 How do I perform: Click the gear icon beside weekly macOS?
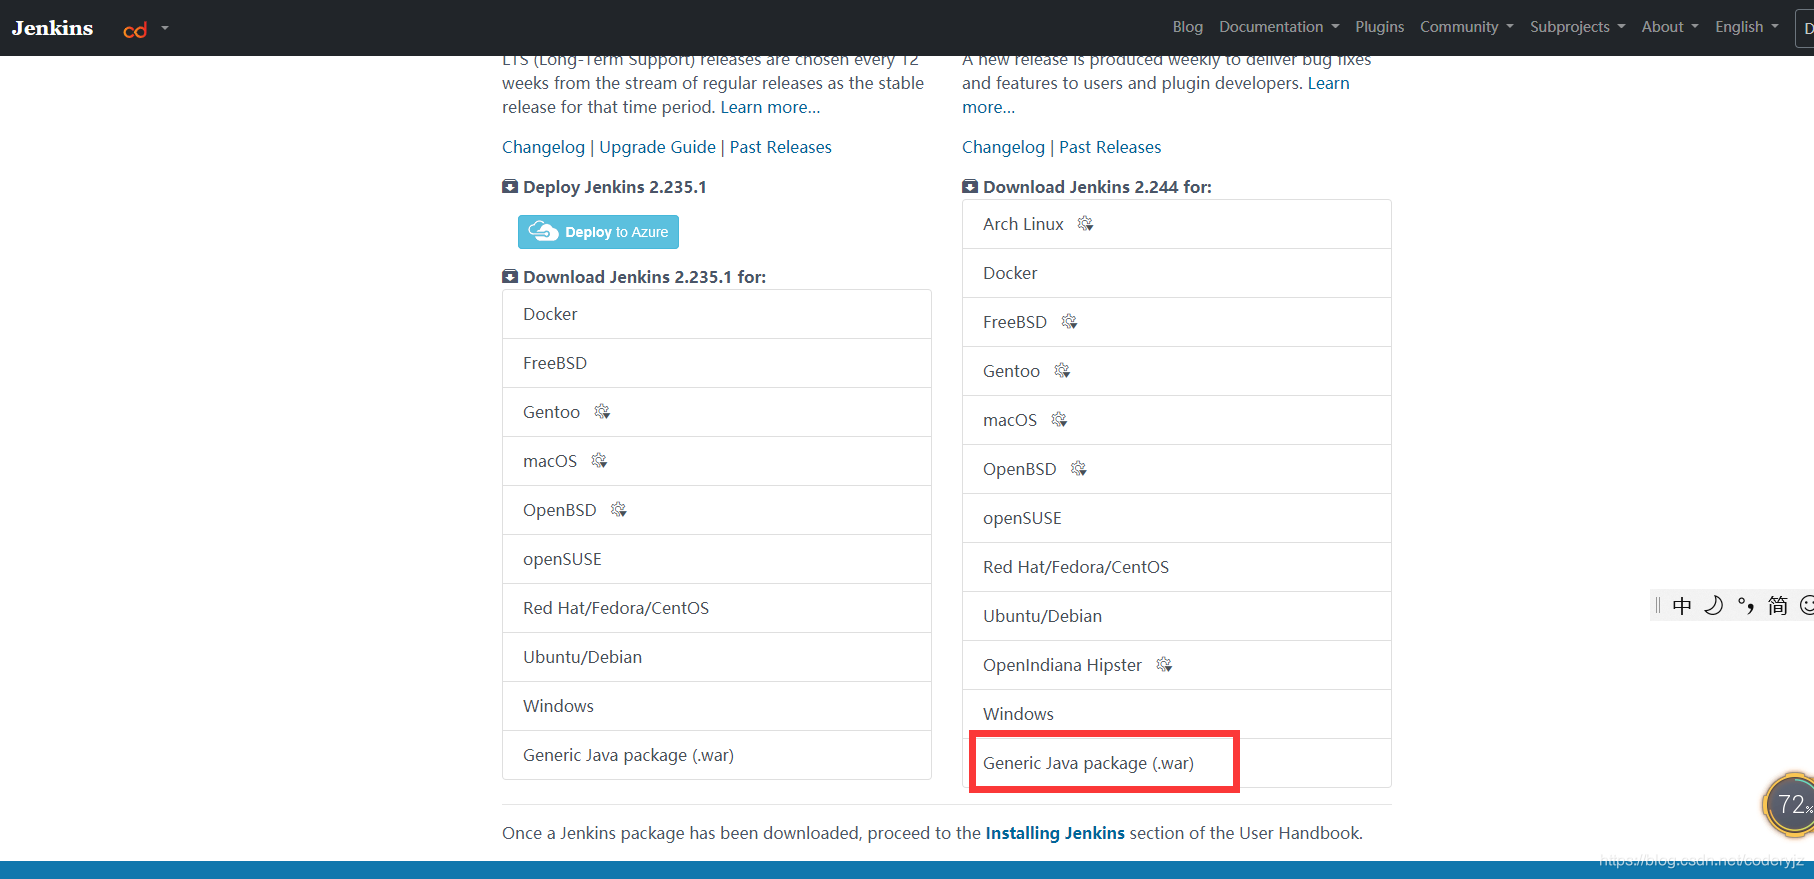pyautogui.click(x=1059, y=420)
